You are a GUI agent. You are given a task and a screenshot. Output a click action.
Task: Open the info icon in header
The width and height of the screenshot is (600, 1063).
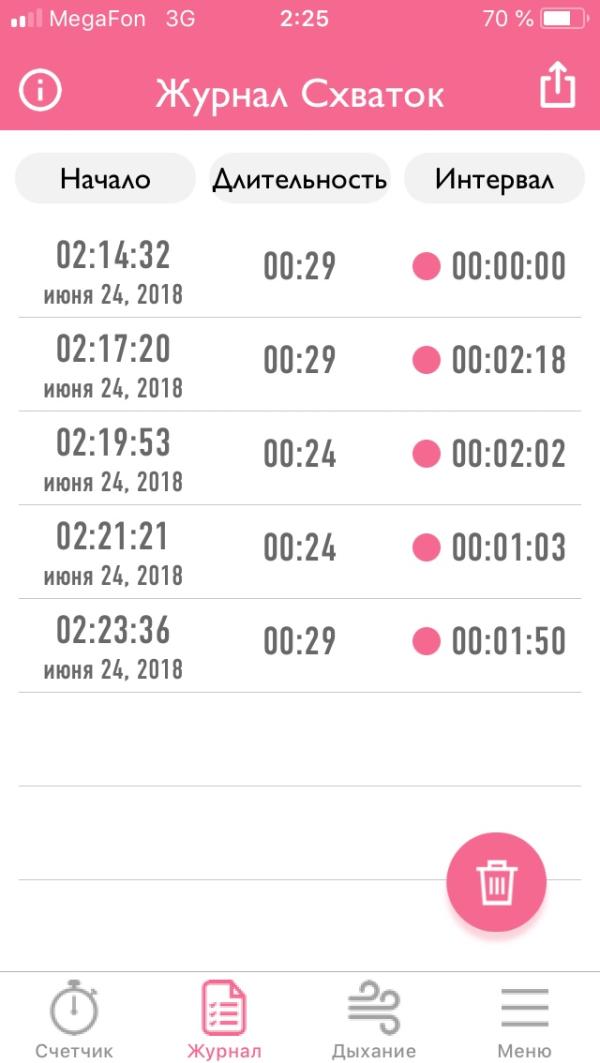pyautogui.click(x=41, y=92)
